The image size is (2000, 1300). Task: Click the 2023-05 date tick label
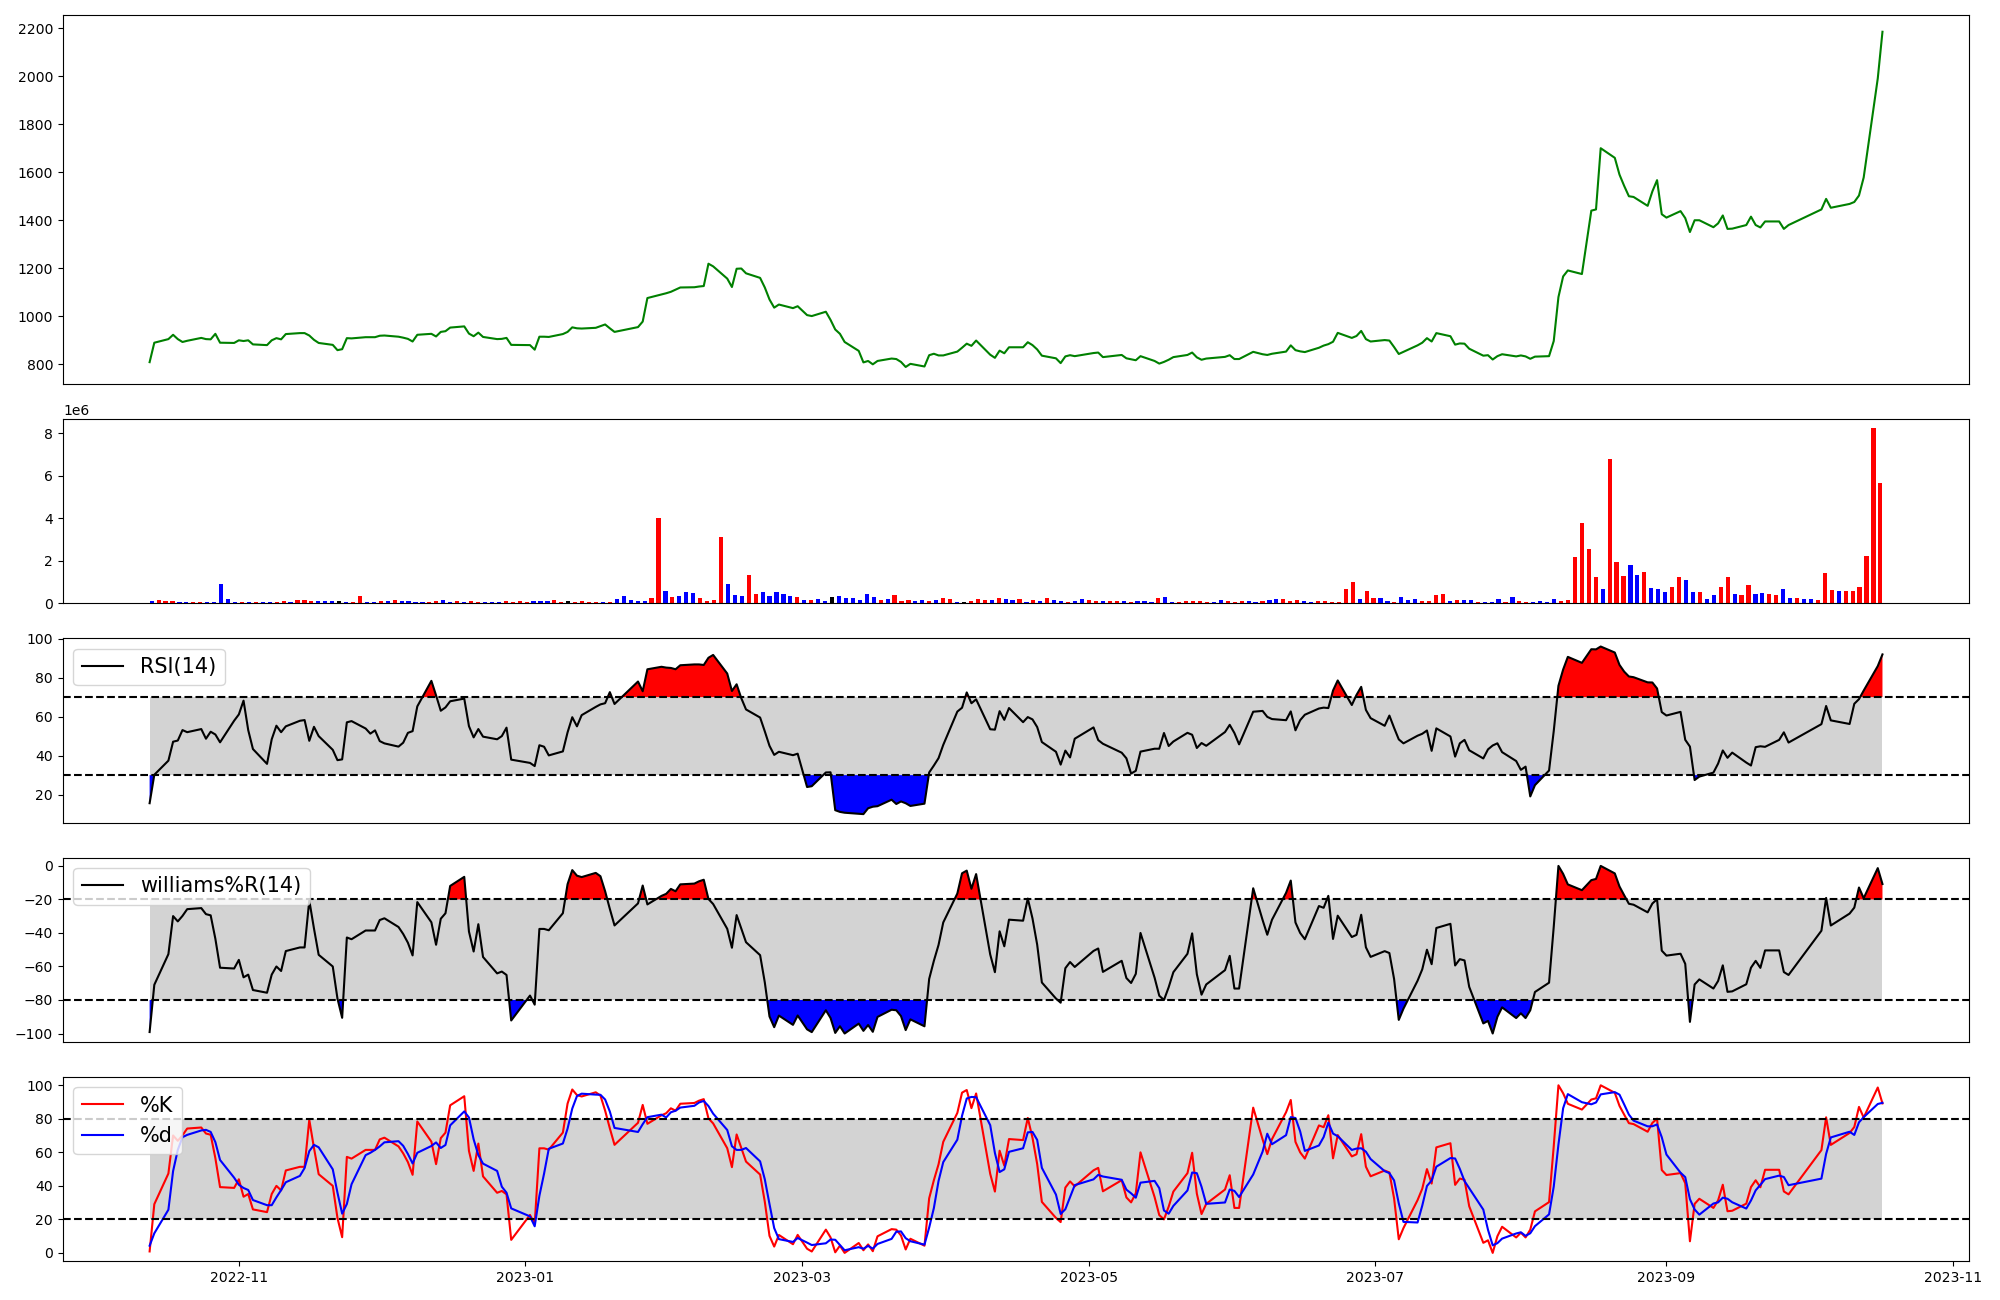tap(1088, 1277)
